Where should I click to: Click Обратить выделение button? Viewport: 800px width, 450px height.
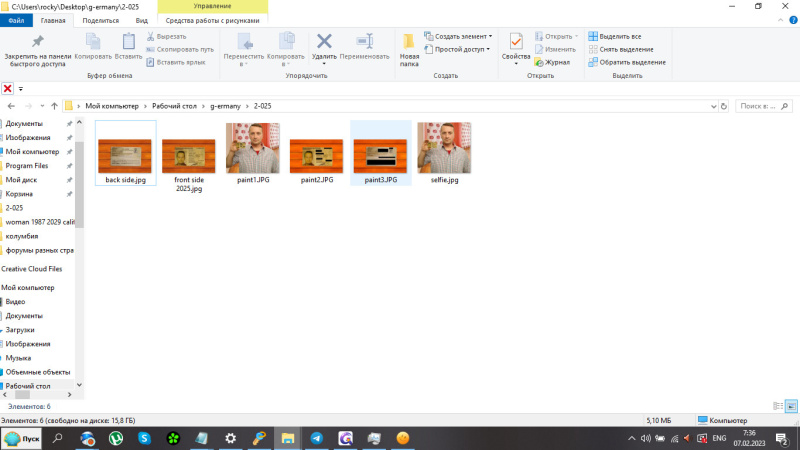pos(626,62)
